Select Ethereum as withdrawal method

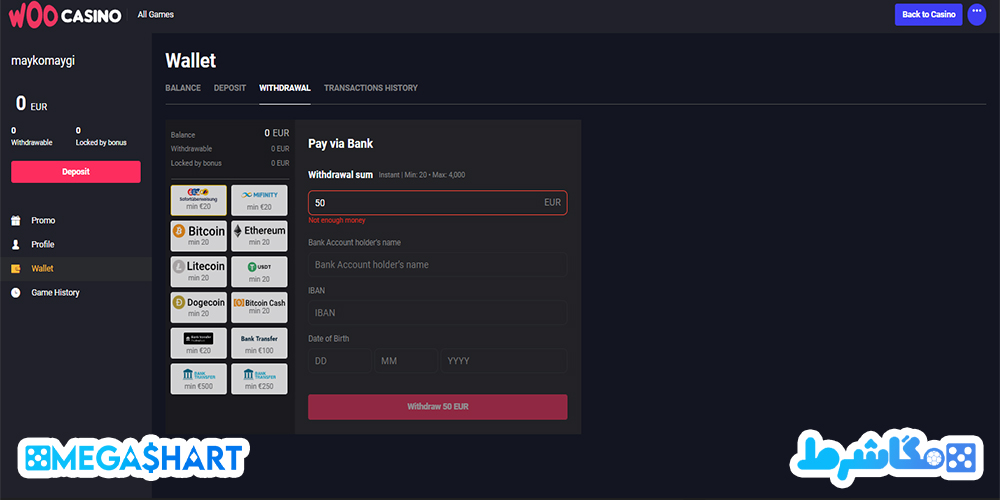pos(259,236)
